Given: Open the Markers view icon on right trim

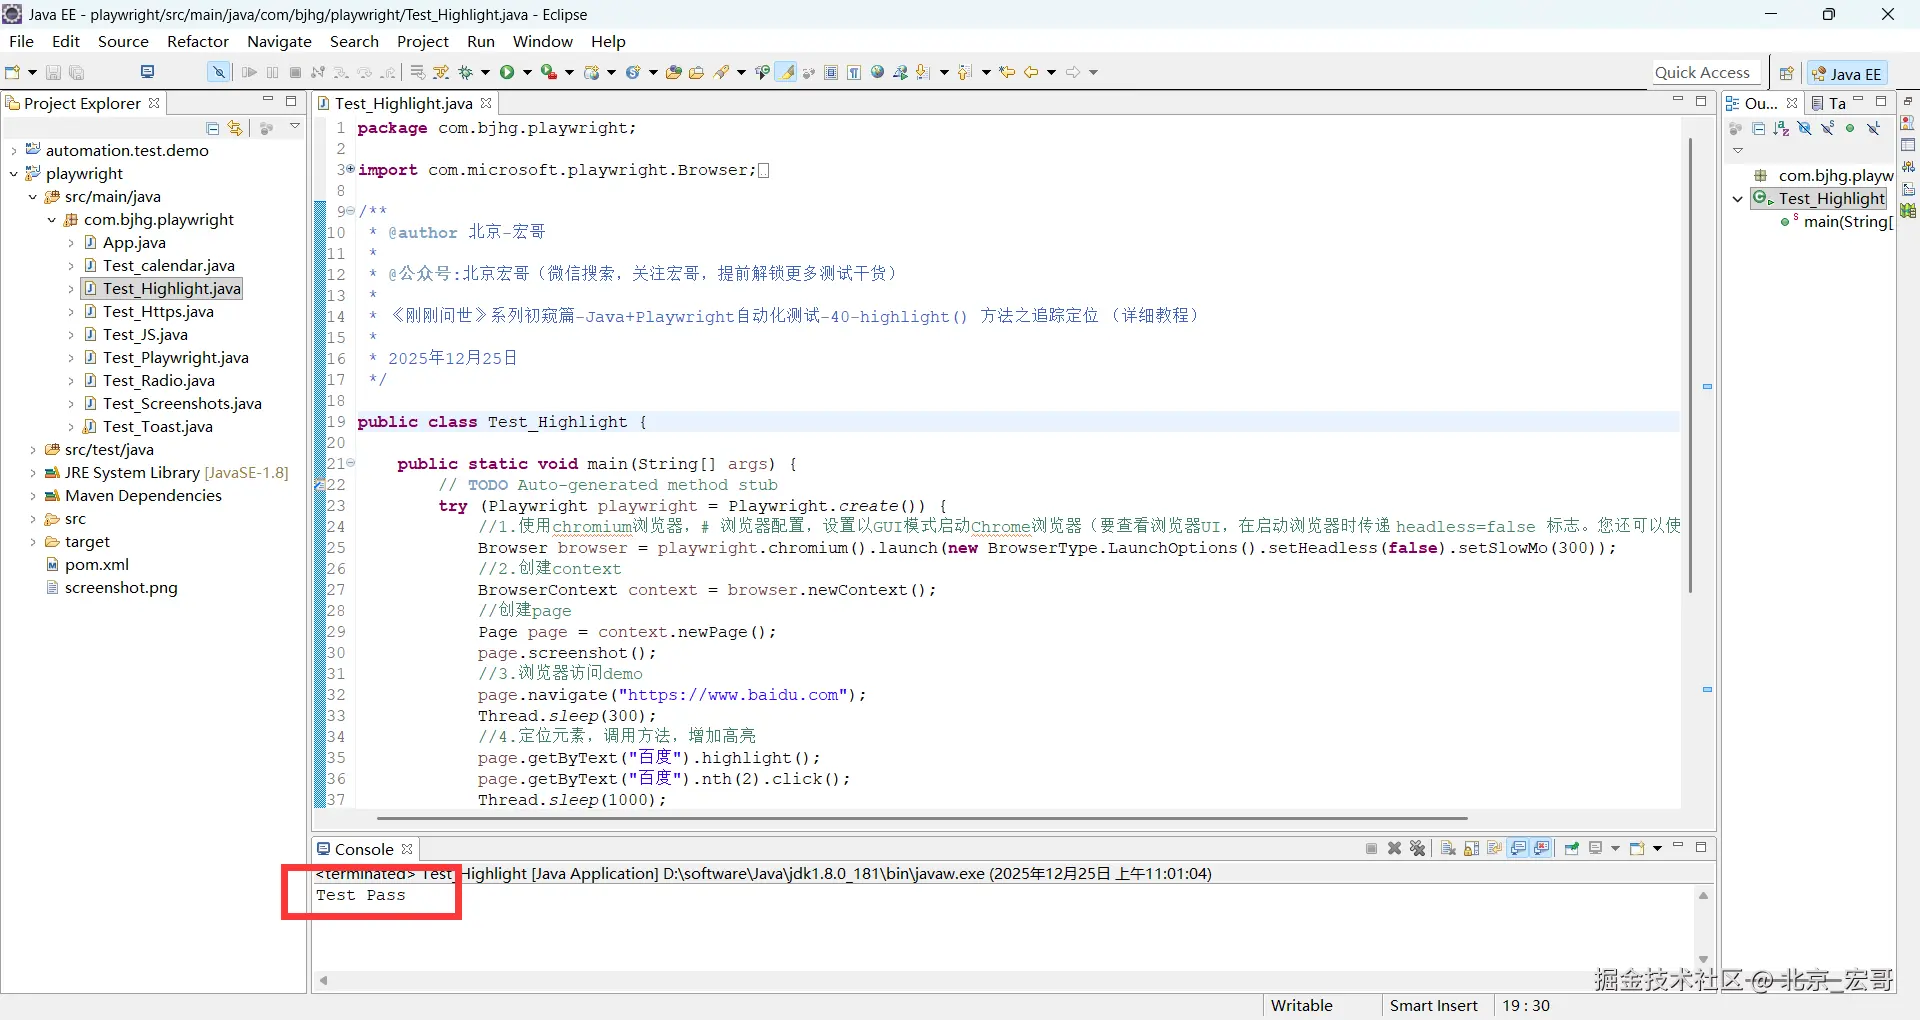Looking at the screenshot, I should click(1908, 123).
